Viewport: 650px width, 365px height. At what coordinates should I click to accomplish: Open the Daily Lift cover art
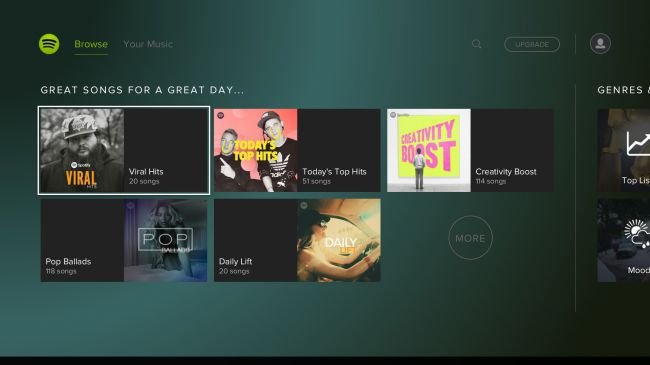coord(339,241)
